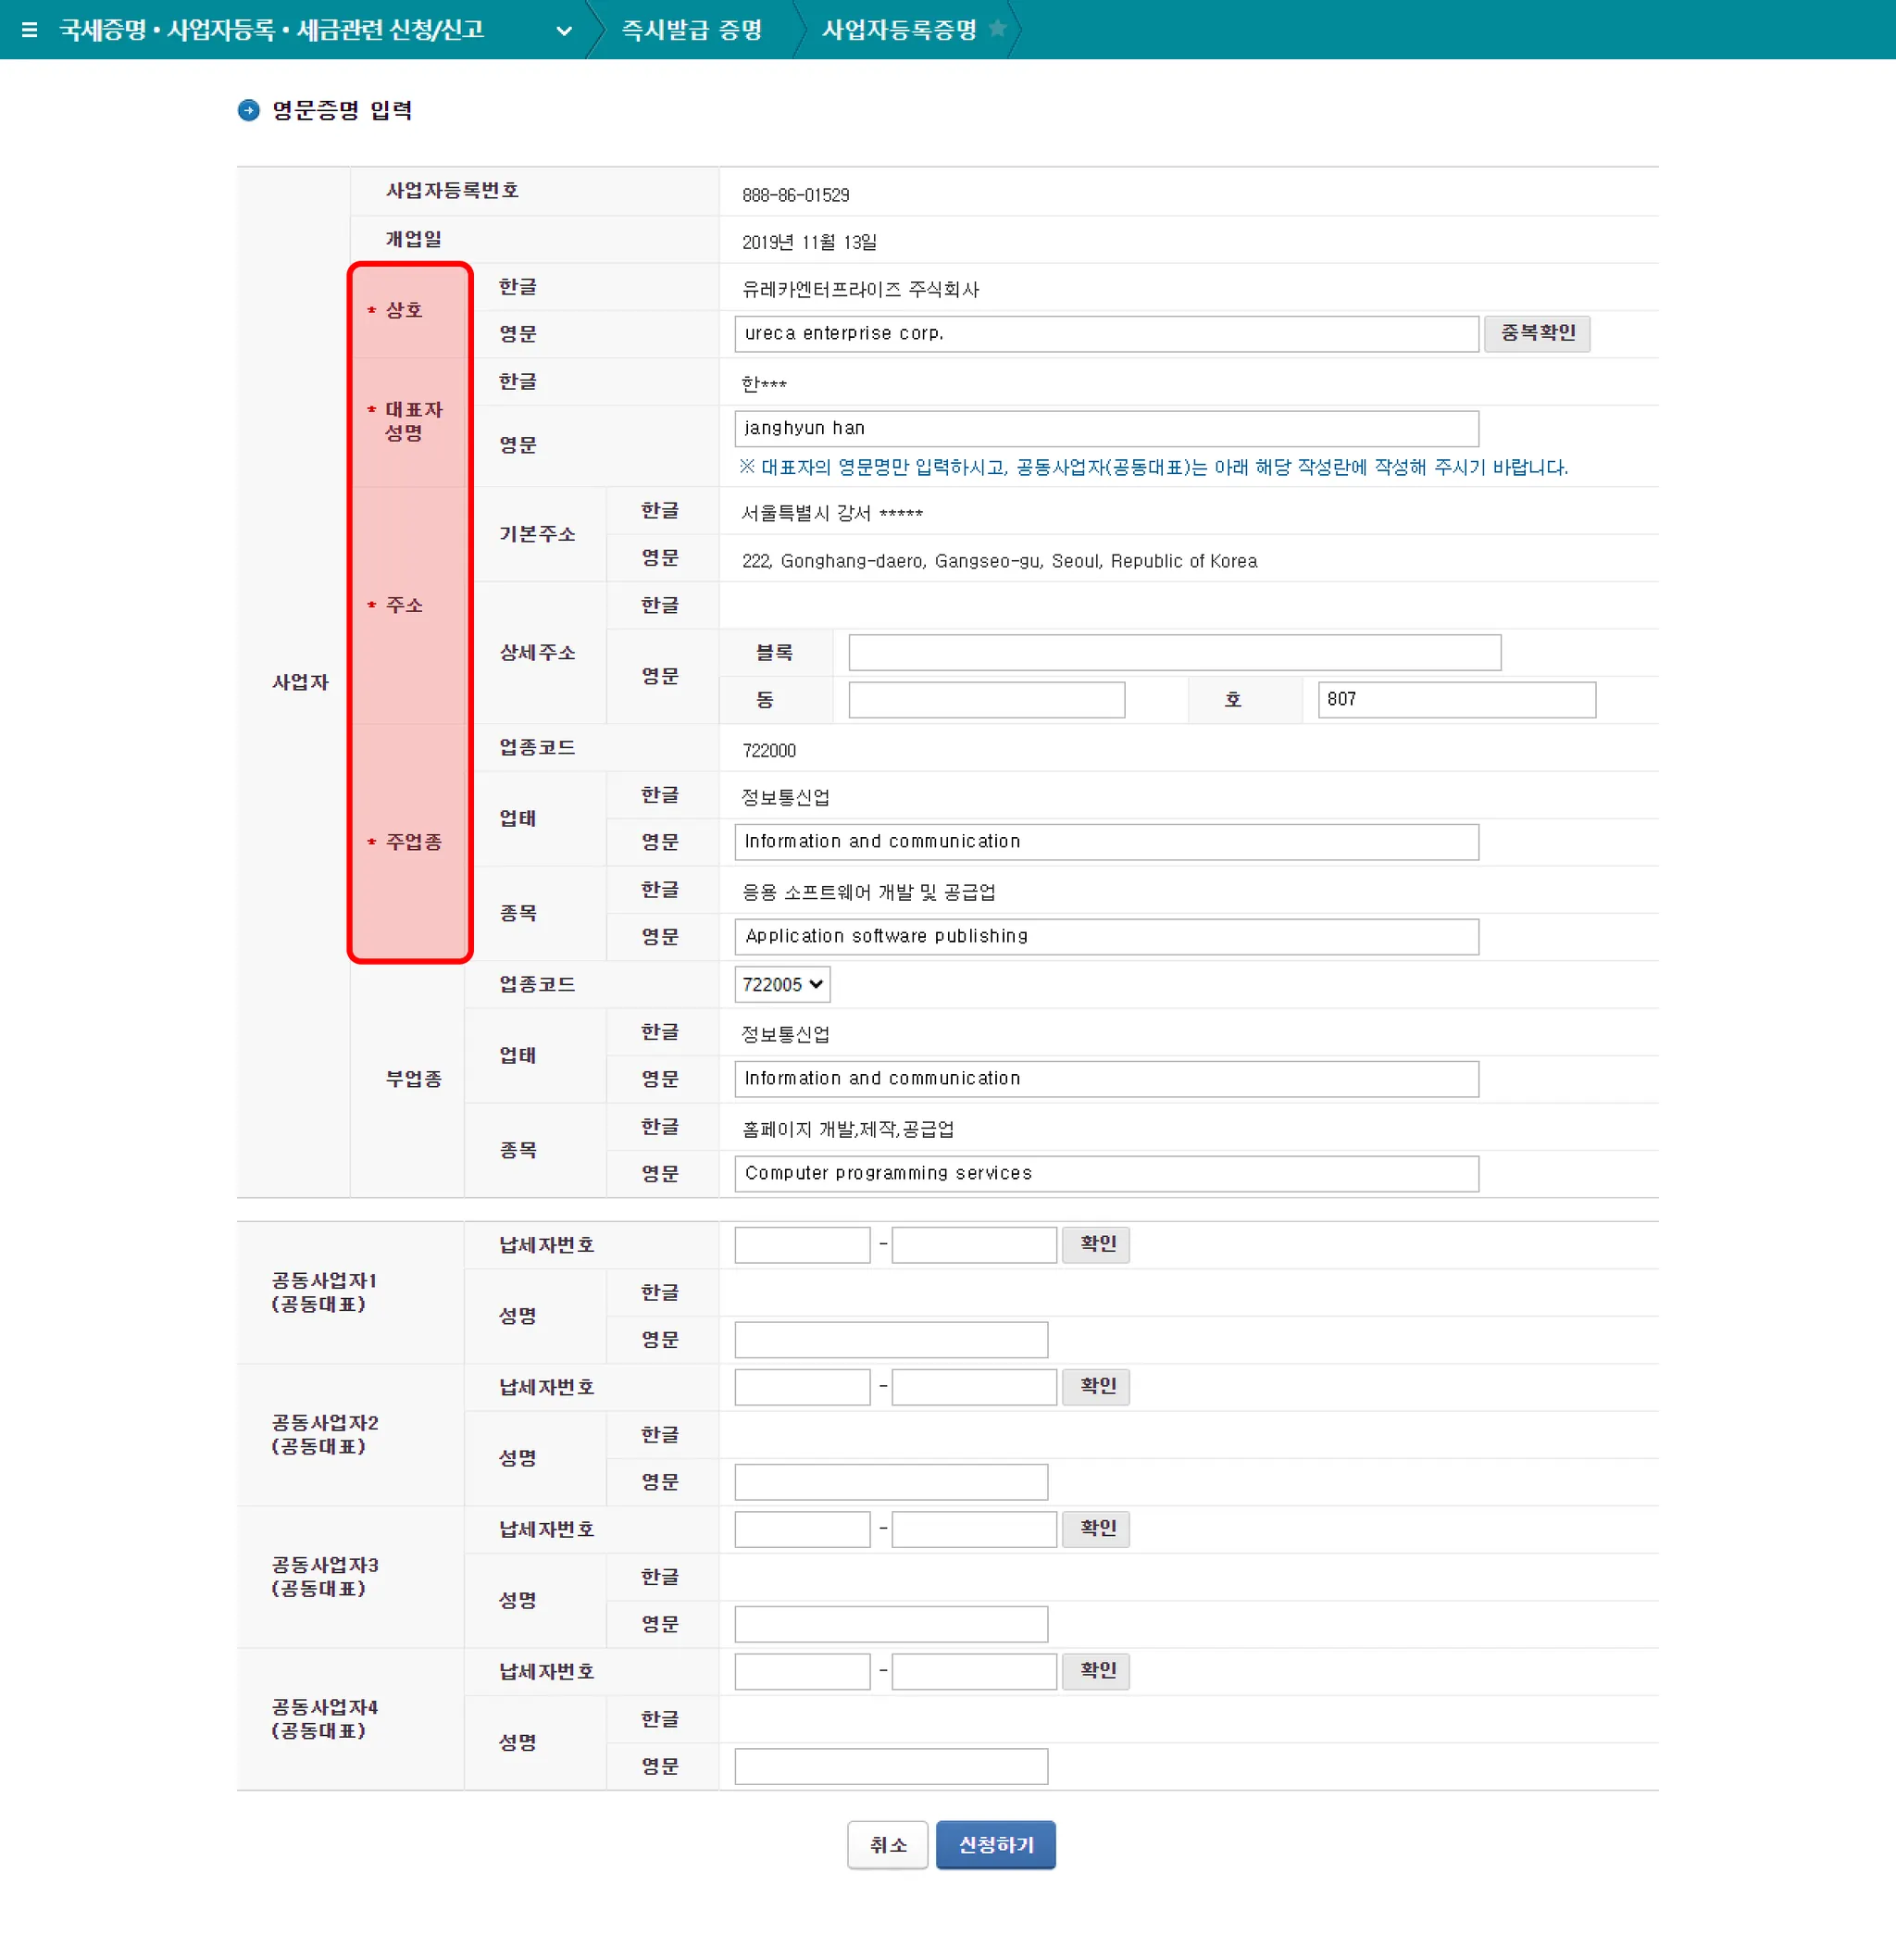This screenshot has width=1896, height=1960.
Task: Click 확인 for 공동사업자1 납세자번호
Action: coord(1096,1244)
